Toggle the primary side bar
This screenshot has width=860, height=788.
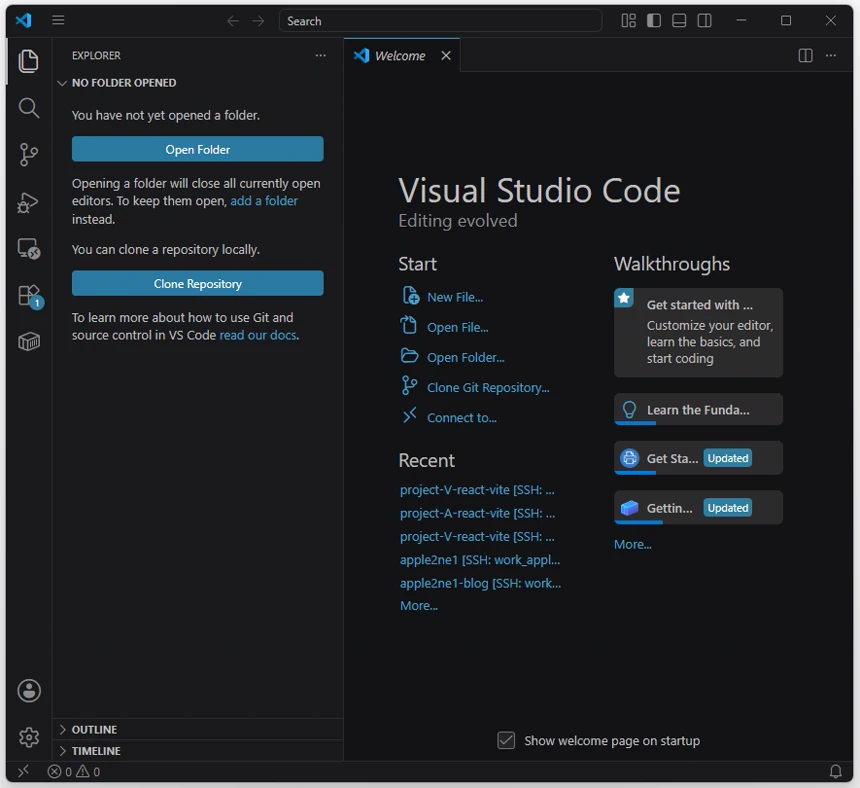654,21
